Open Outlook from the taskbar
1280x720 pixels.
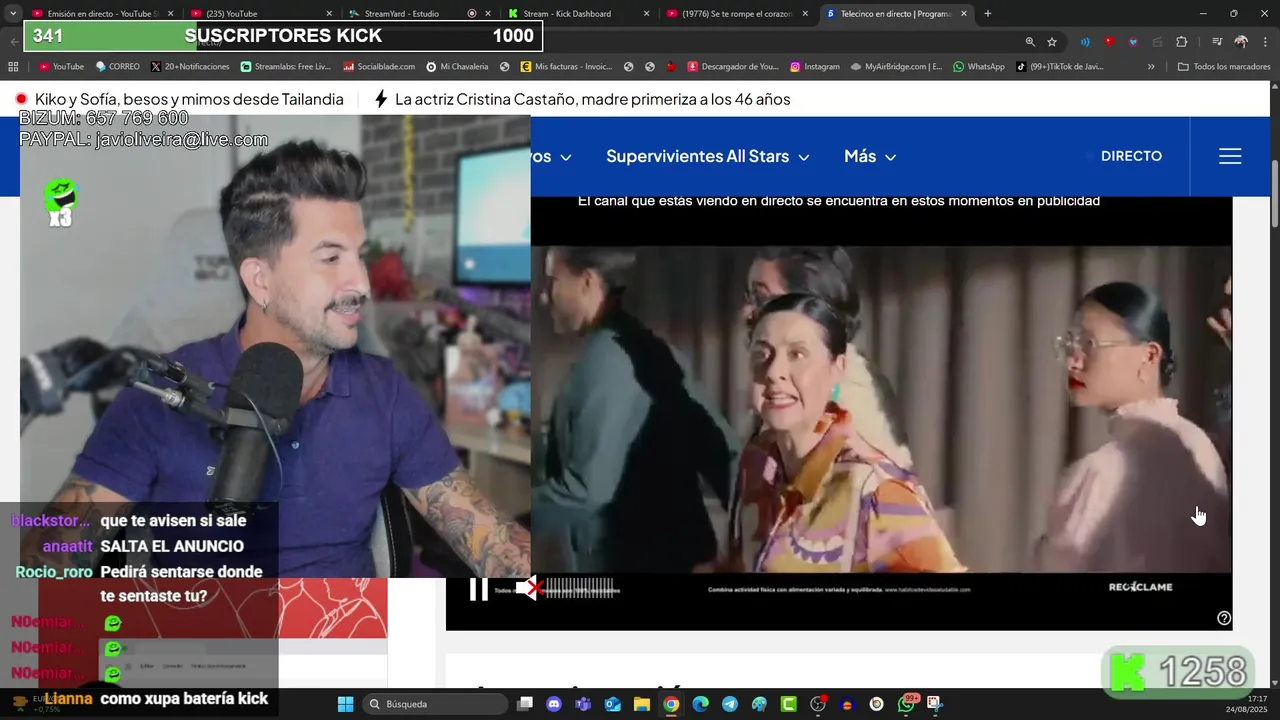[x=612, y=704]
